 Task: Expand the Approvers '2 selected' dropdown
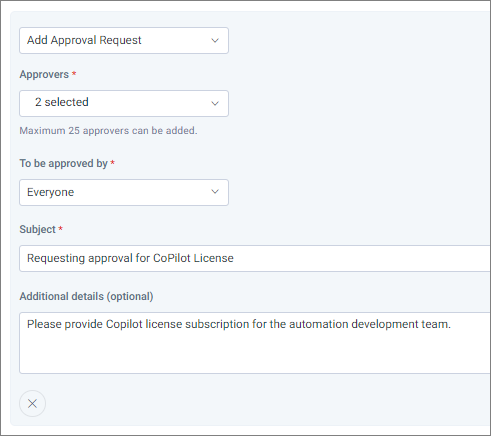124,103
